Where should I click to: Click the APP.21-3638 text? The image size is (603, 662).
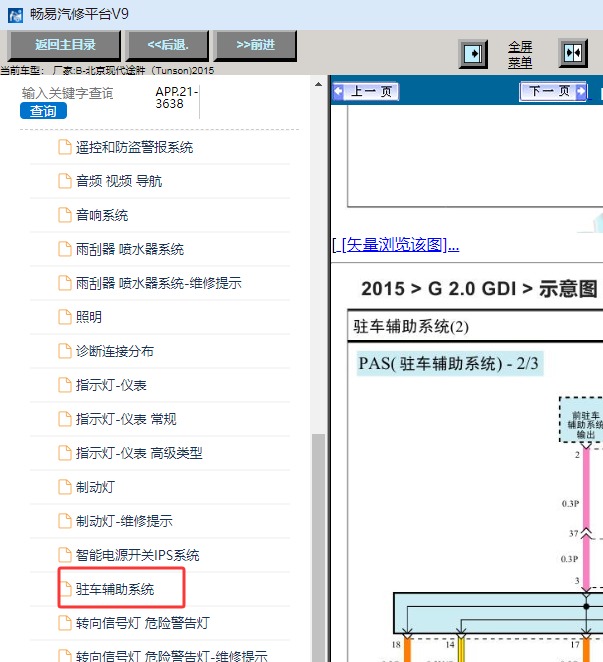click(x=176, y=98)
